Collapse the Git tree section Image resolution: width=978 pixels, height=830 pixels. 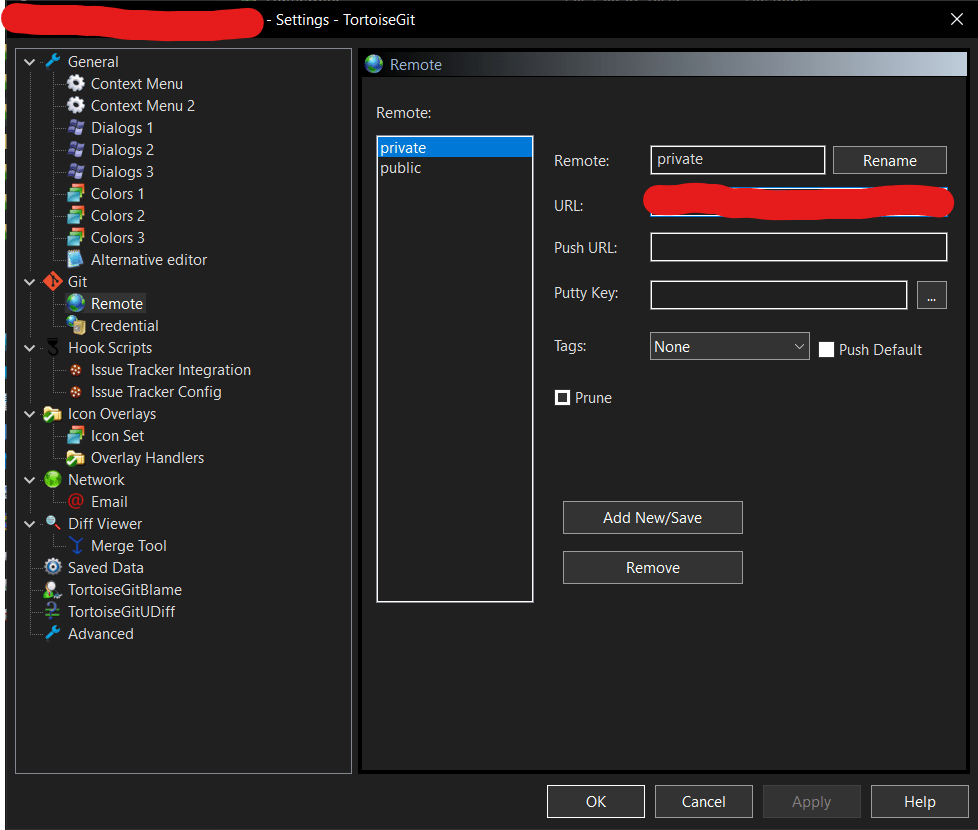point(29,282)
